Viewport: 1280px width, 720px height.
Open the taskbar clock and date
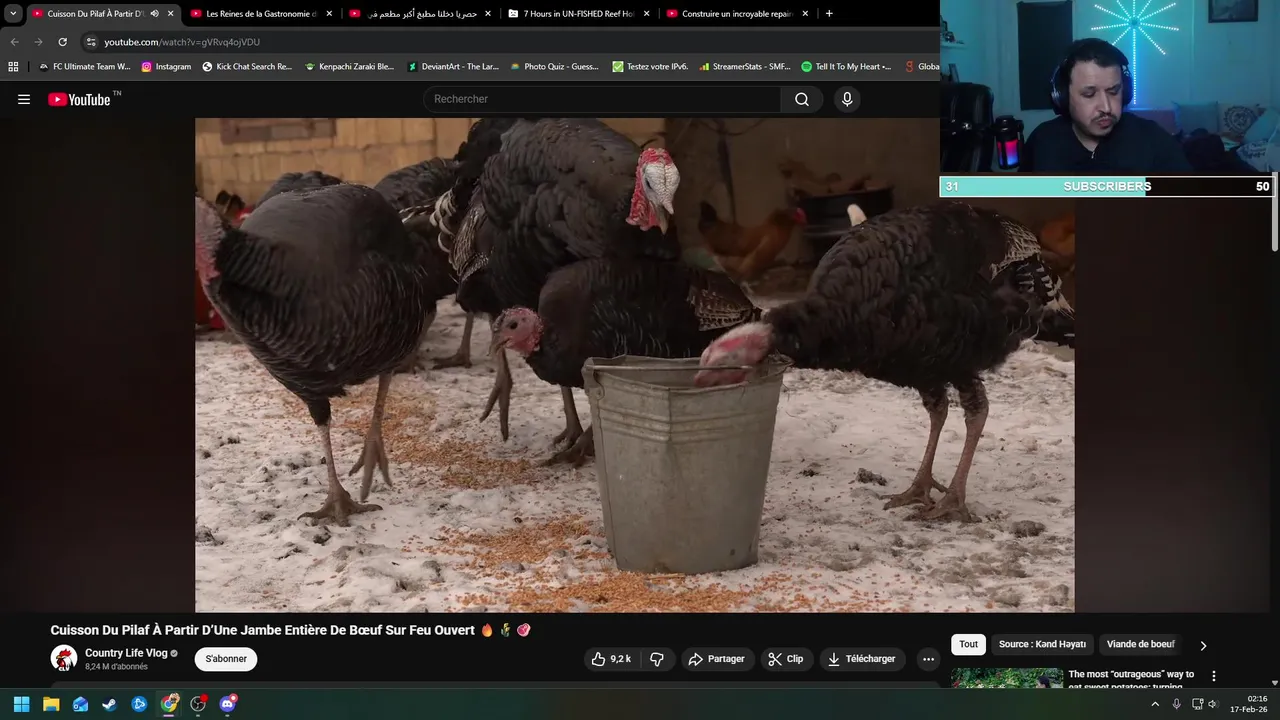1249,704
